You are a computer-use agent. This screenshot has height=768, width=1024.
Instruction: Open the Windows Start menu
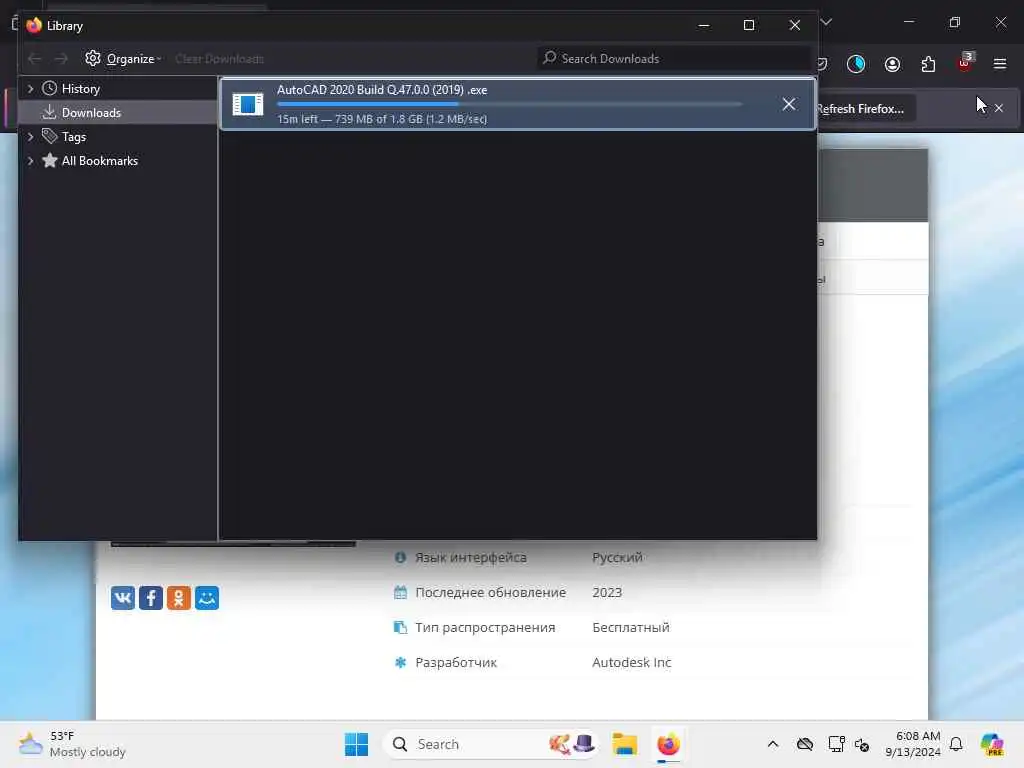[x=357, y=744]
